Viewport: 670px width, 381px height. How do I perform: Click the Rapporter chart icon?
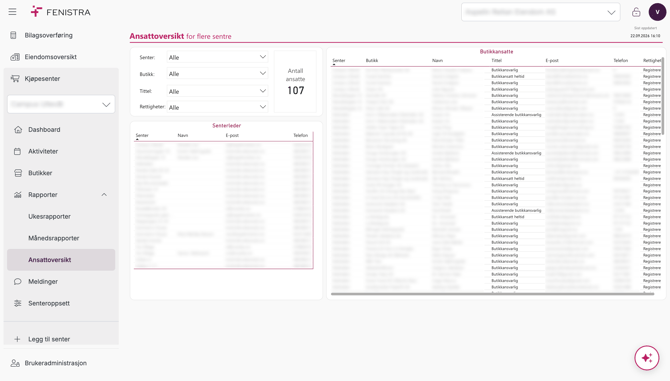(18, 195)
